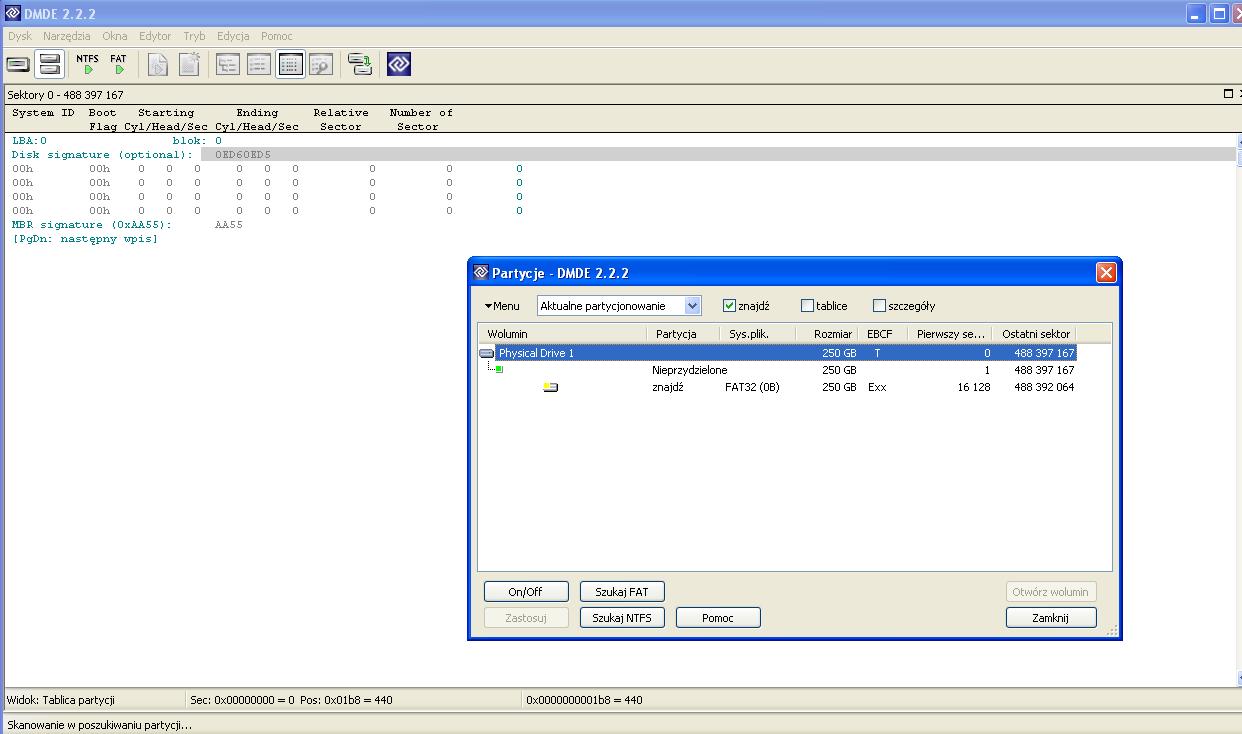Image resolution: width=1242 pixels, height=734 pixels.
Task: Close the Partycje dialog with red X
Action: 1106,273
